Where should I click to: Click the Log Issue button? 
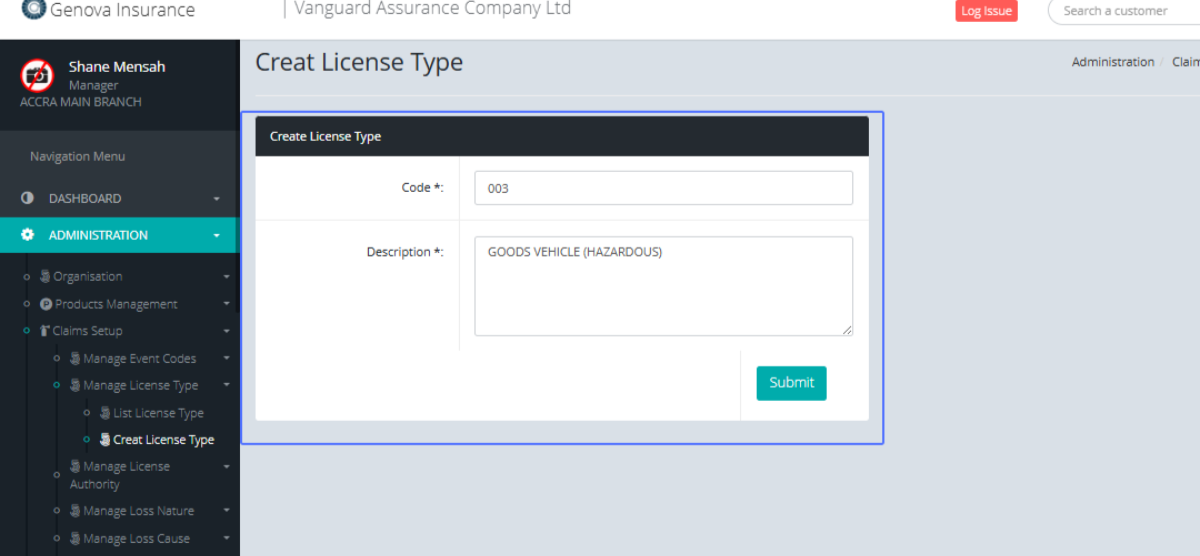tap(985, 11)
